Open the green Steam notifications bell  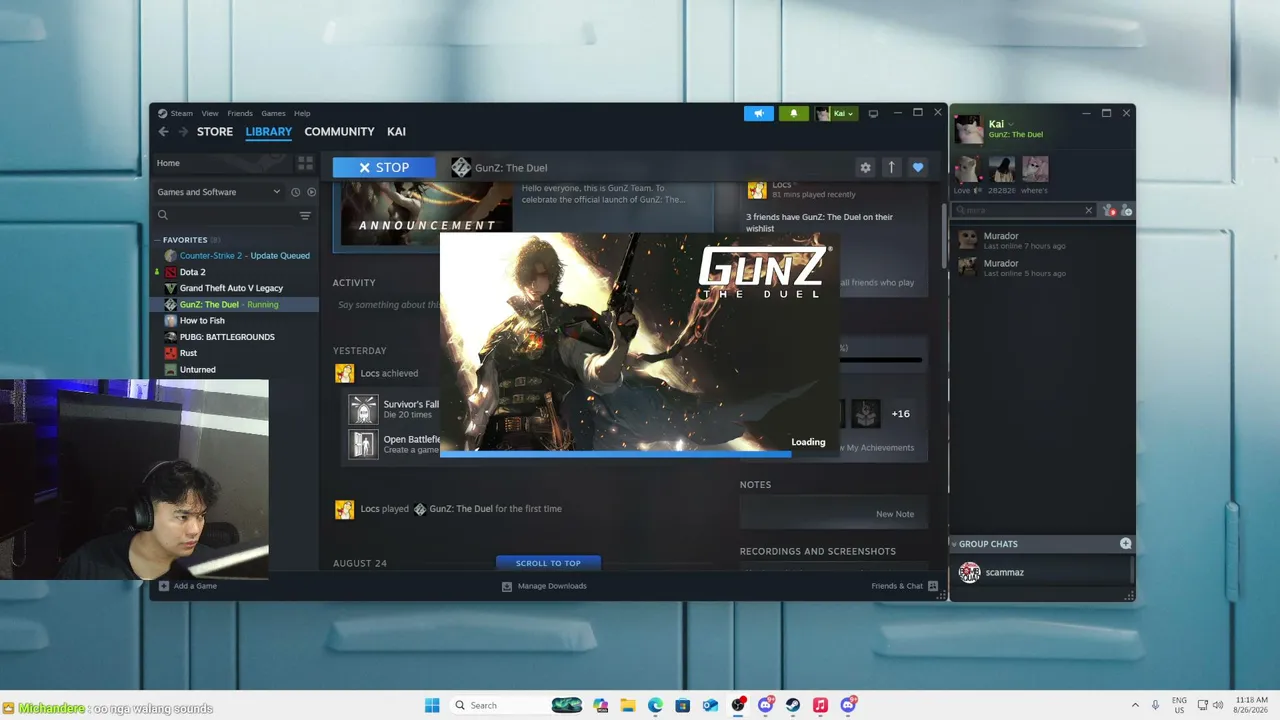[794, 113]
